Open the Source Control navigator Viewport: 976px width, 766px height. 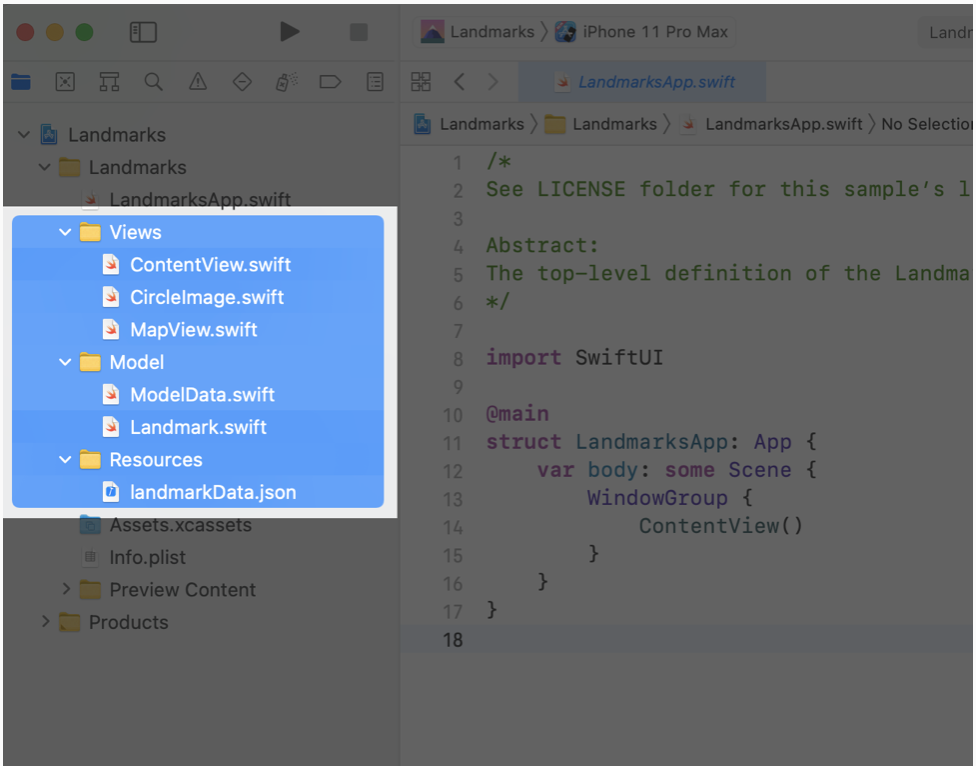[65, 82]
